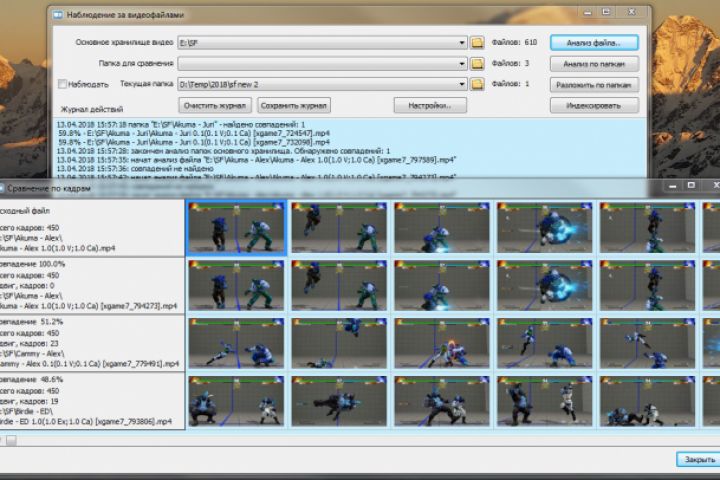Select fifth thumbnail in the 100.0% match row
Image resolution: width=720 pixels, height=480 pixels.
point(647,285)
